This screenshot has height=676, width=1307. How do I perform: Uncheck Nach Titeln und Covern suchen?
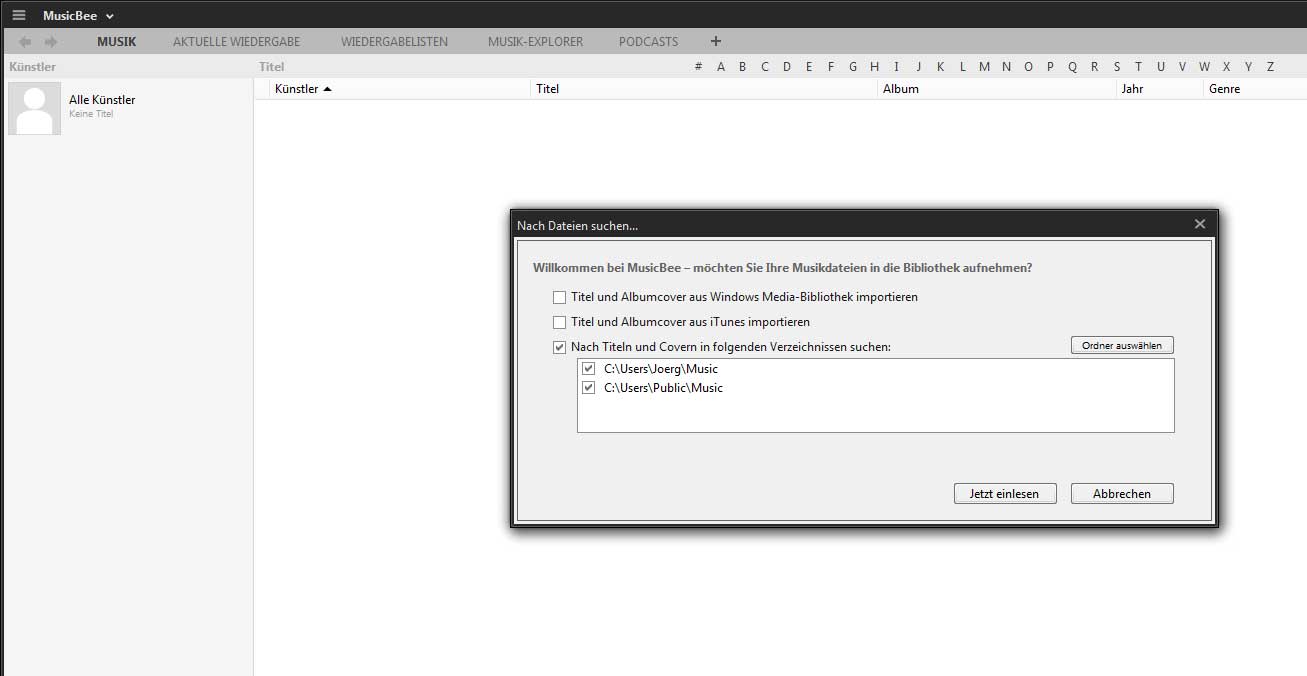click(560, 347)
